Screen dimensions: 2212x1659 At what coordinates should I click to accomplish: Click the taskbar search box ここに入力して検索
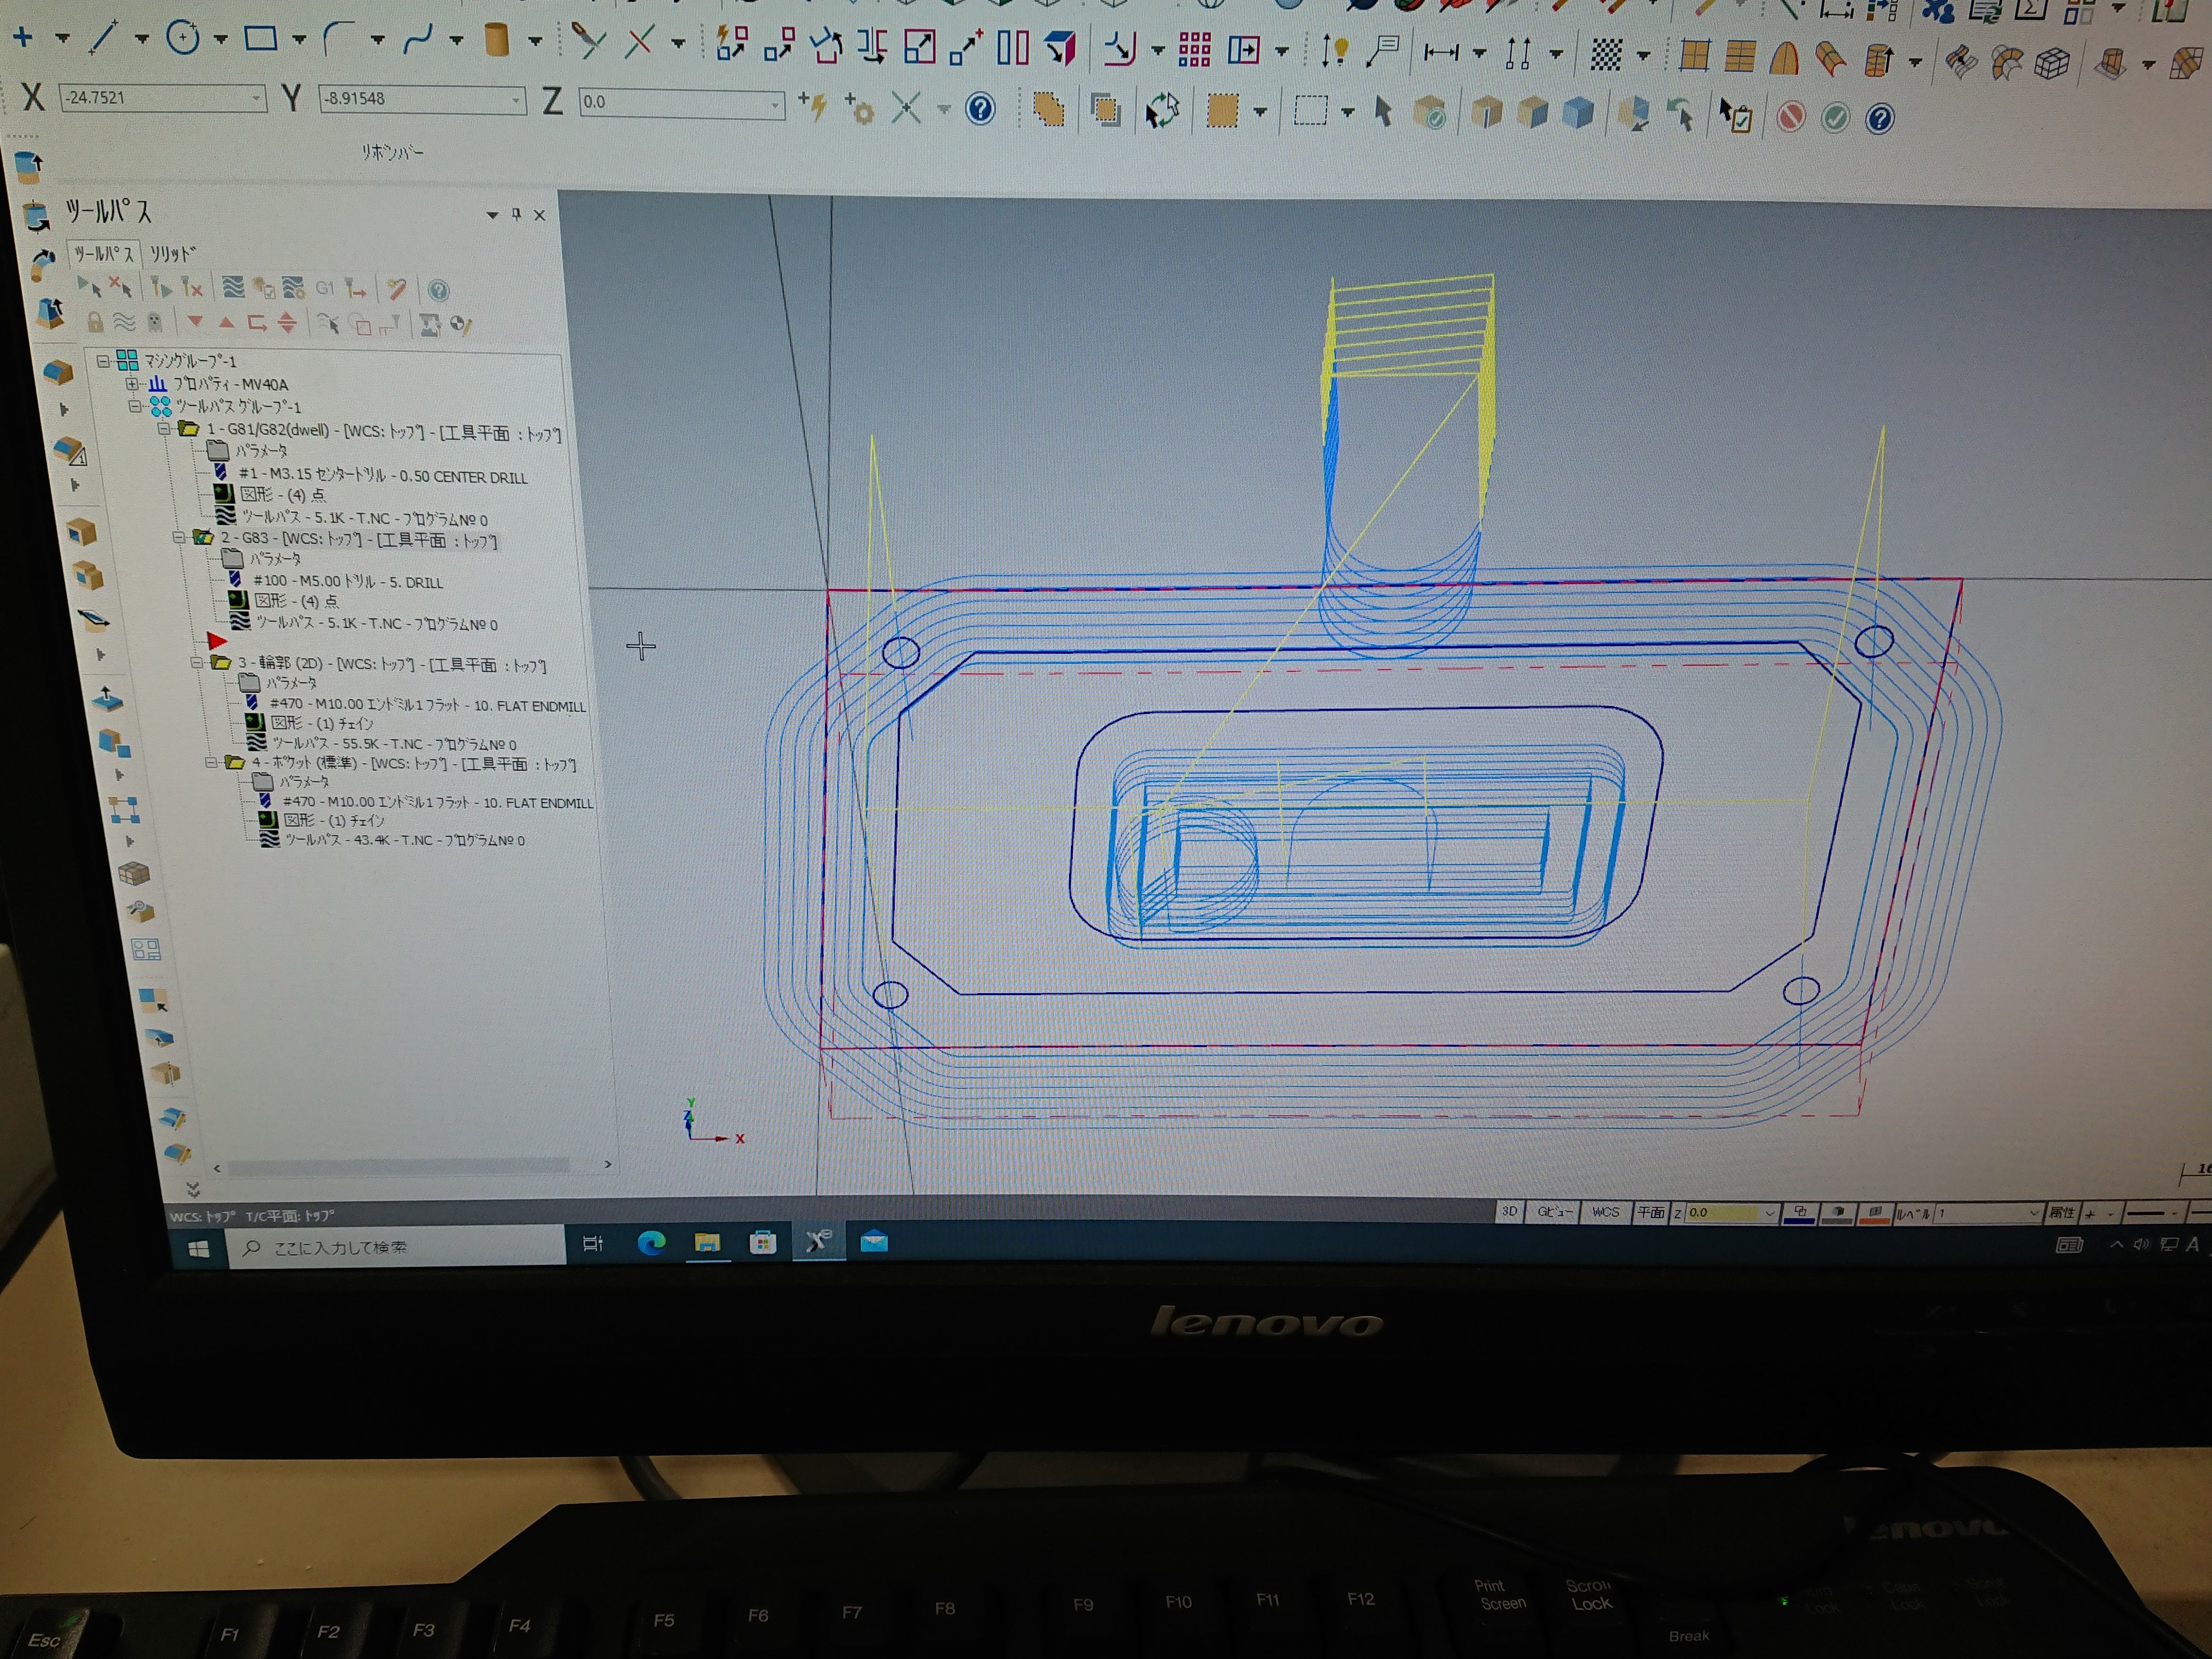(397, 1246)
